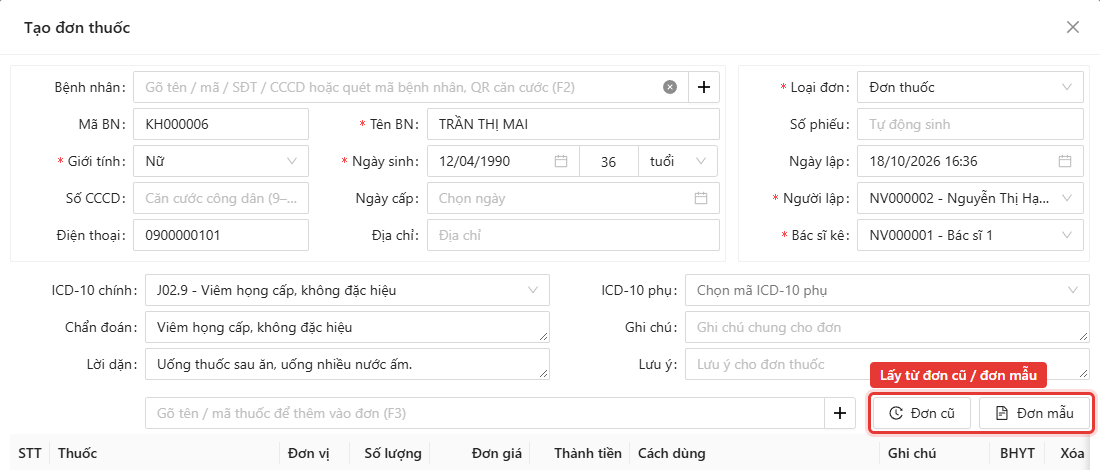1100x470 pixels.
Task: Expand the Giới tính dropdown
Action: tap(220, 161)
